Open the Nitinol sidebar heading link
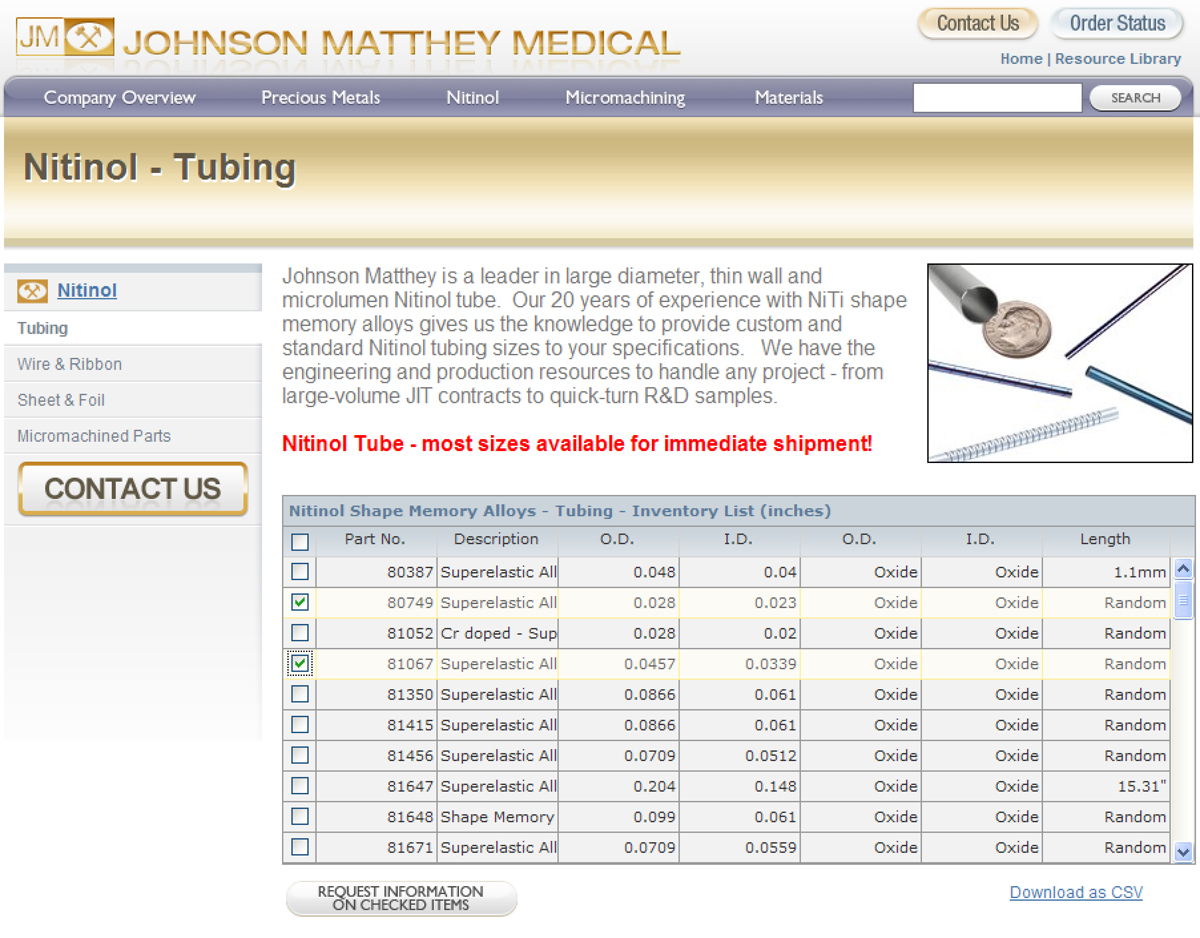The image size is (1200, 938). pyautogui.click(x=87, y=291)
